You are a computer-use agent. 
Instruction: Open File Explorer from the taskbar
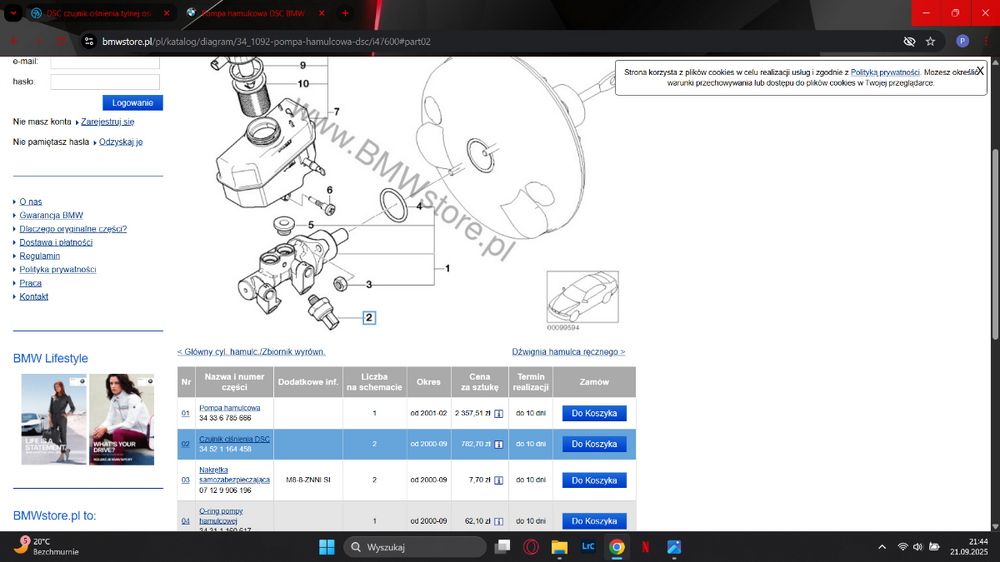559,547
